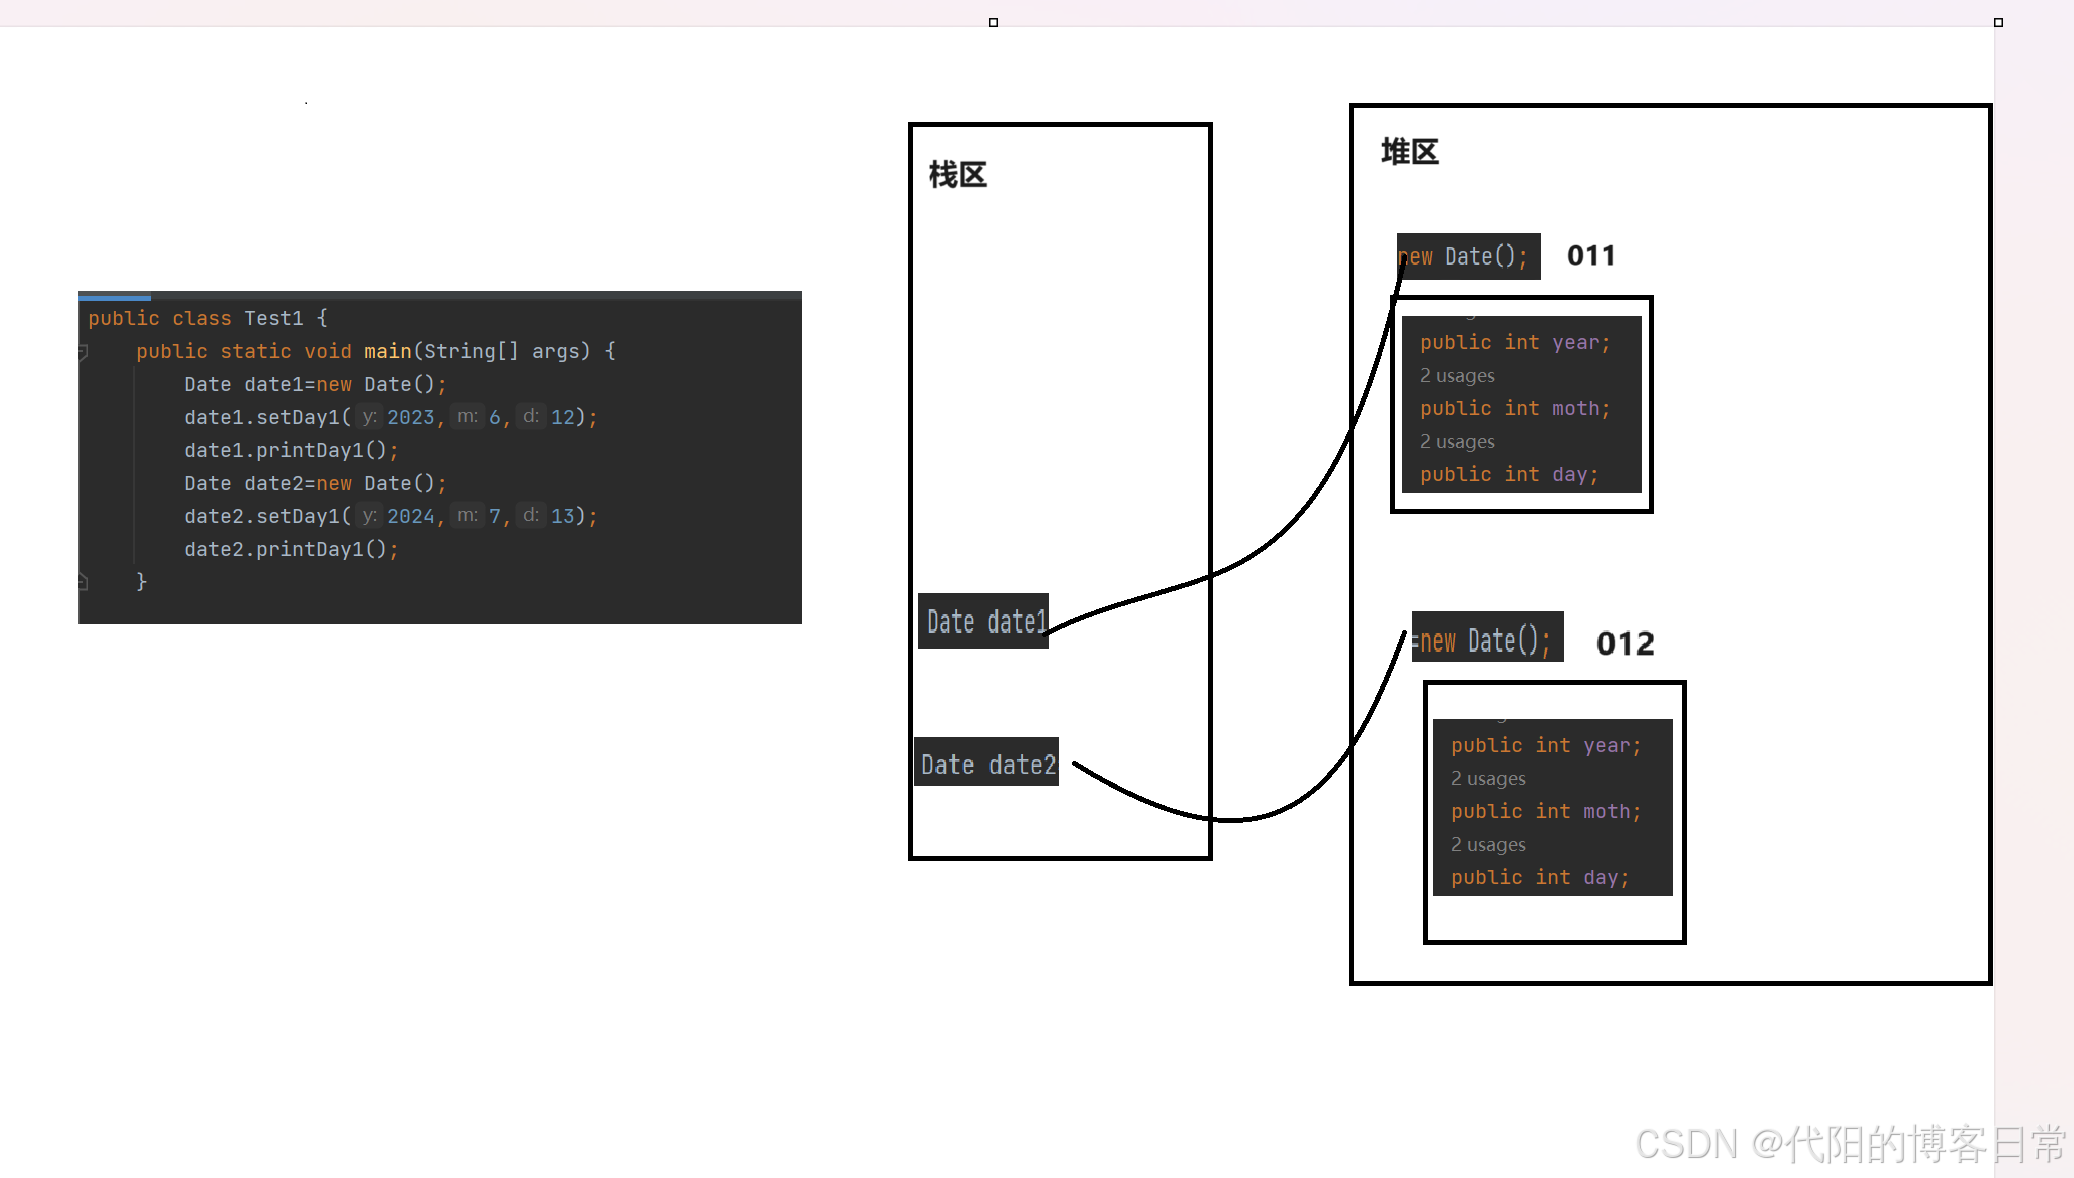Viewport: 2074px width, 1178px height.
Task: Click the d: hint before 12
Action: [531, 416]
